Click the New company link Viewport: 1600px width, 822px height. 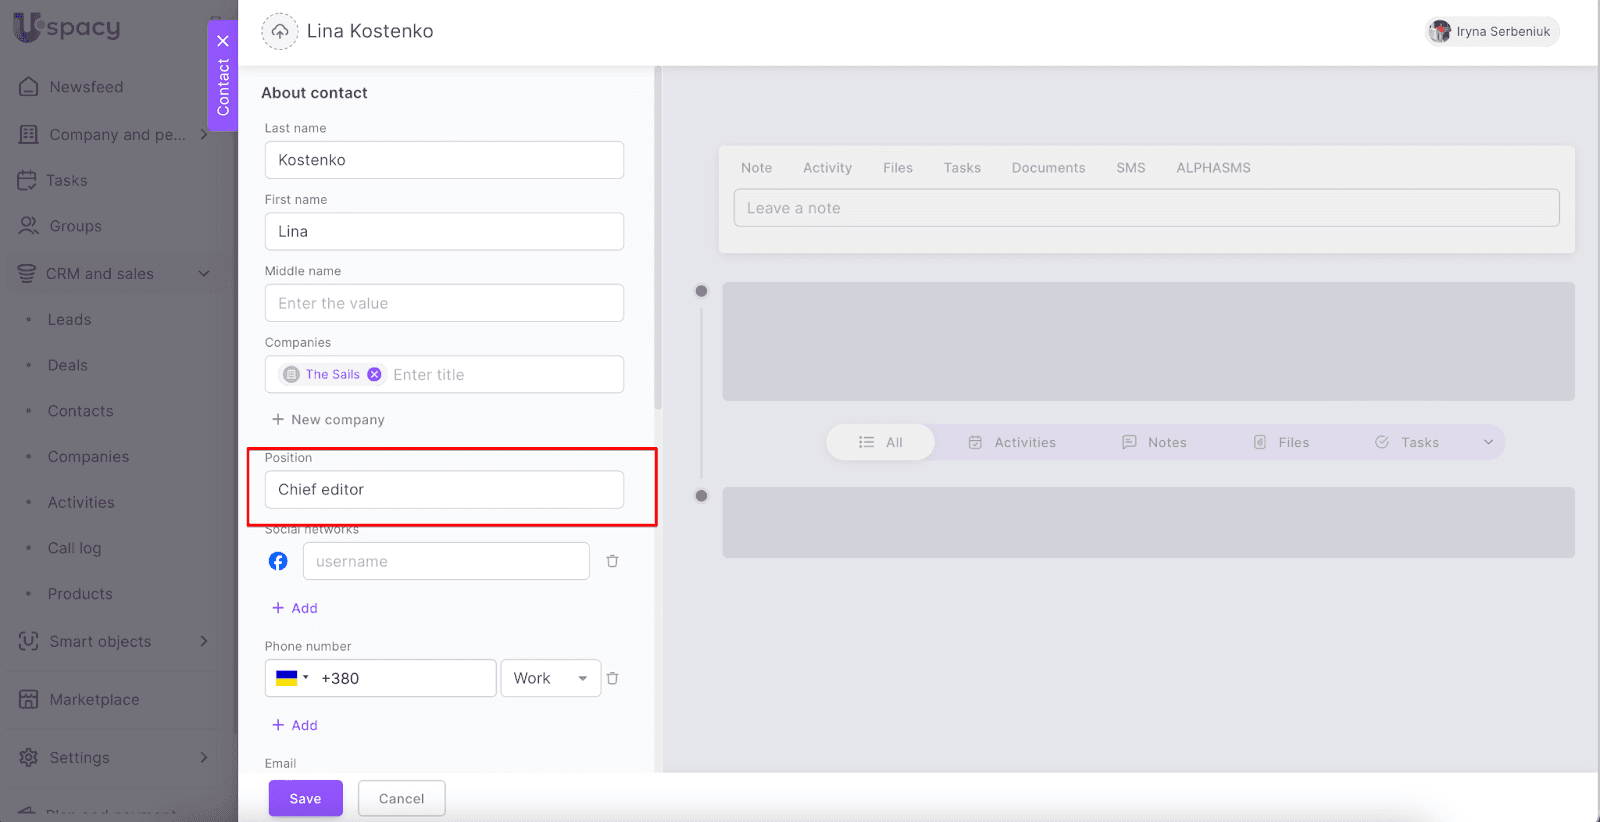(x=328, y=420)
